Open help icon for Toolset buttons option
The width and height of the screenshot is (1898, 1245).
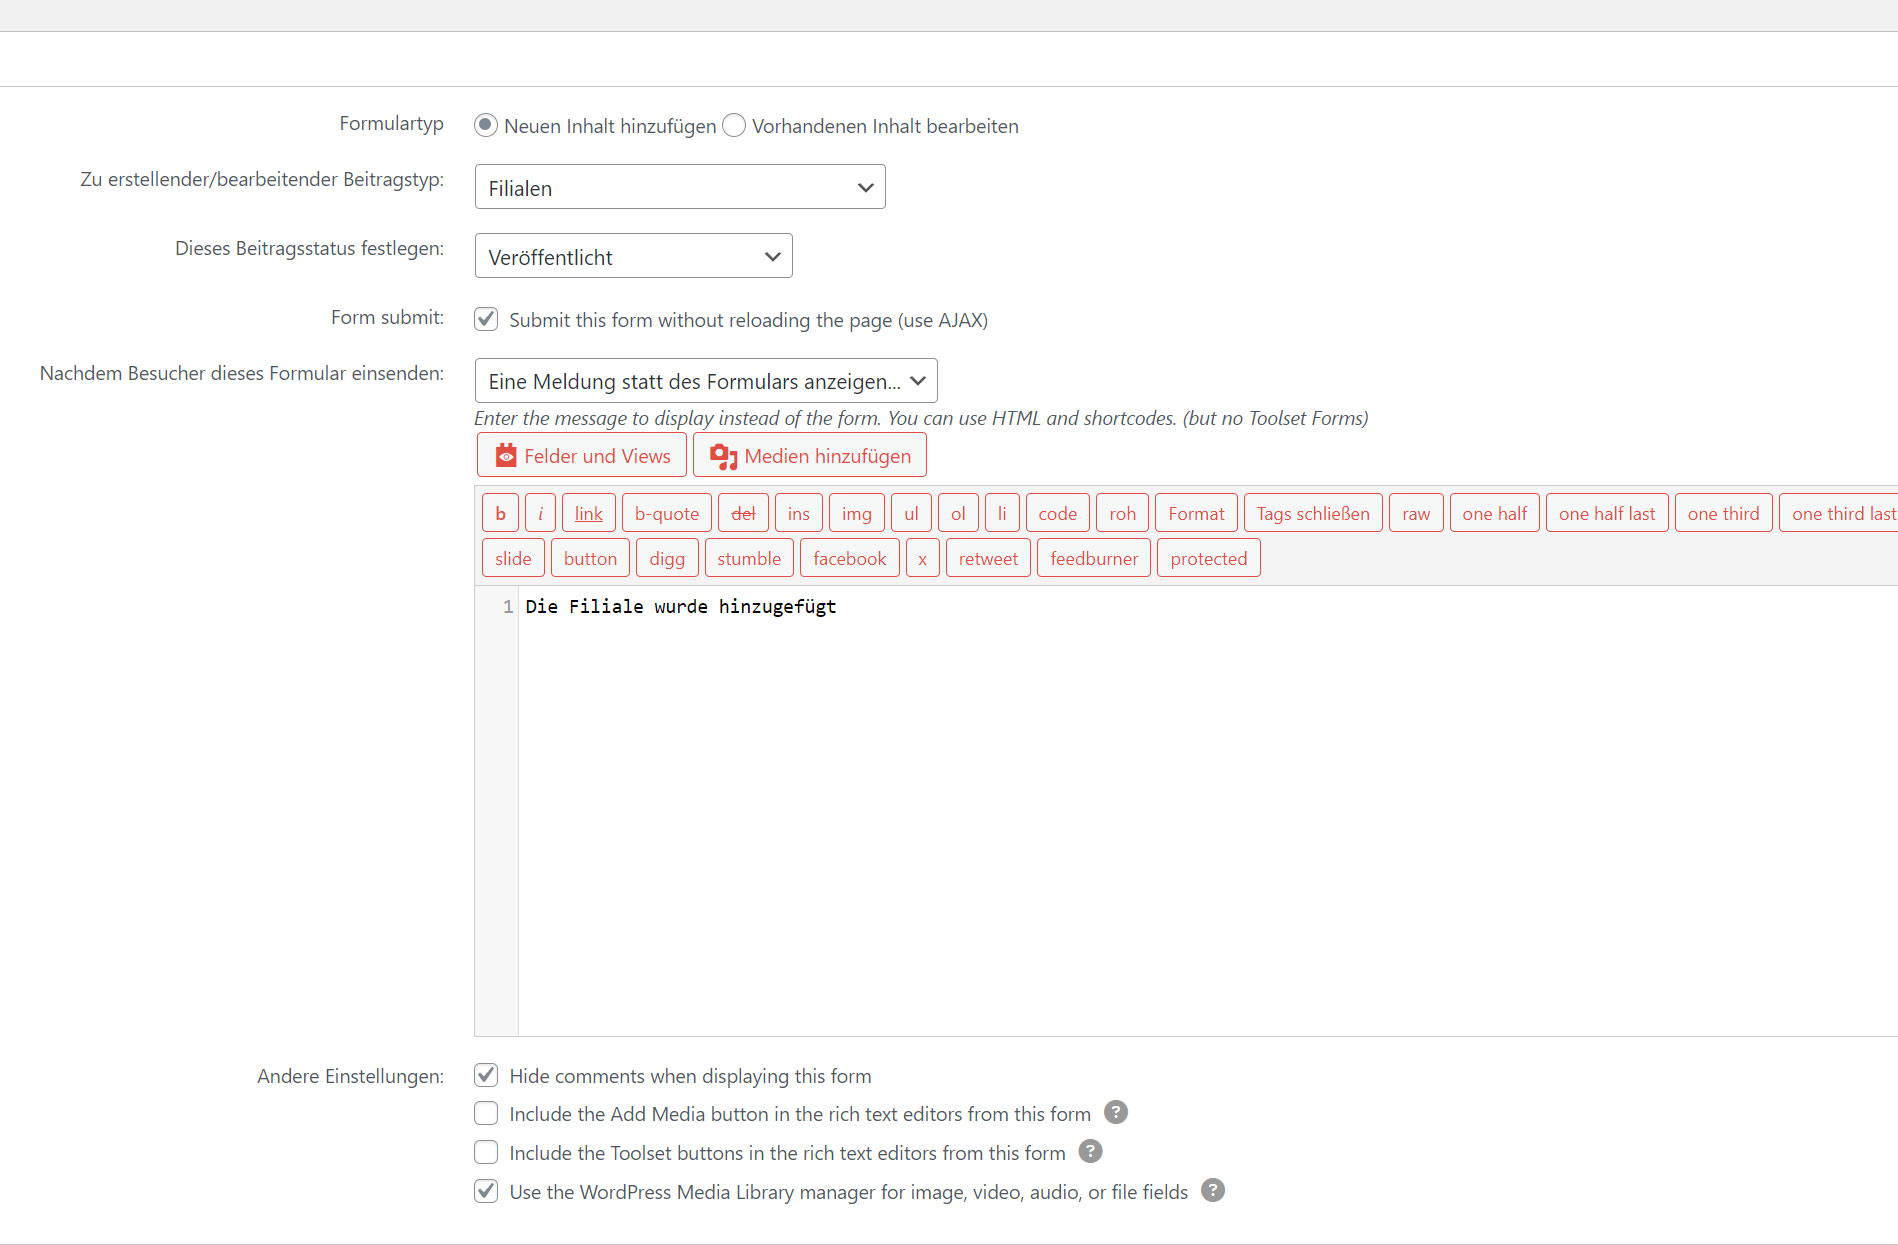pos(1091,1151)
